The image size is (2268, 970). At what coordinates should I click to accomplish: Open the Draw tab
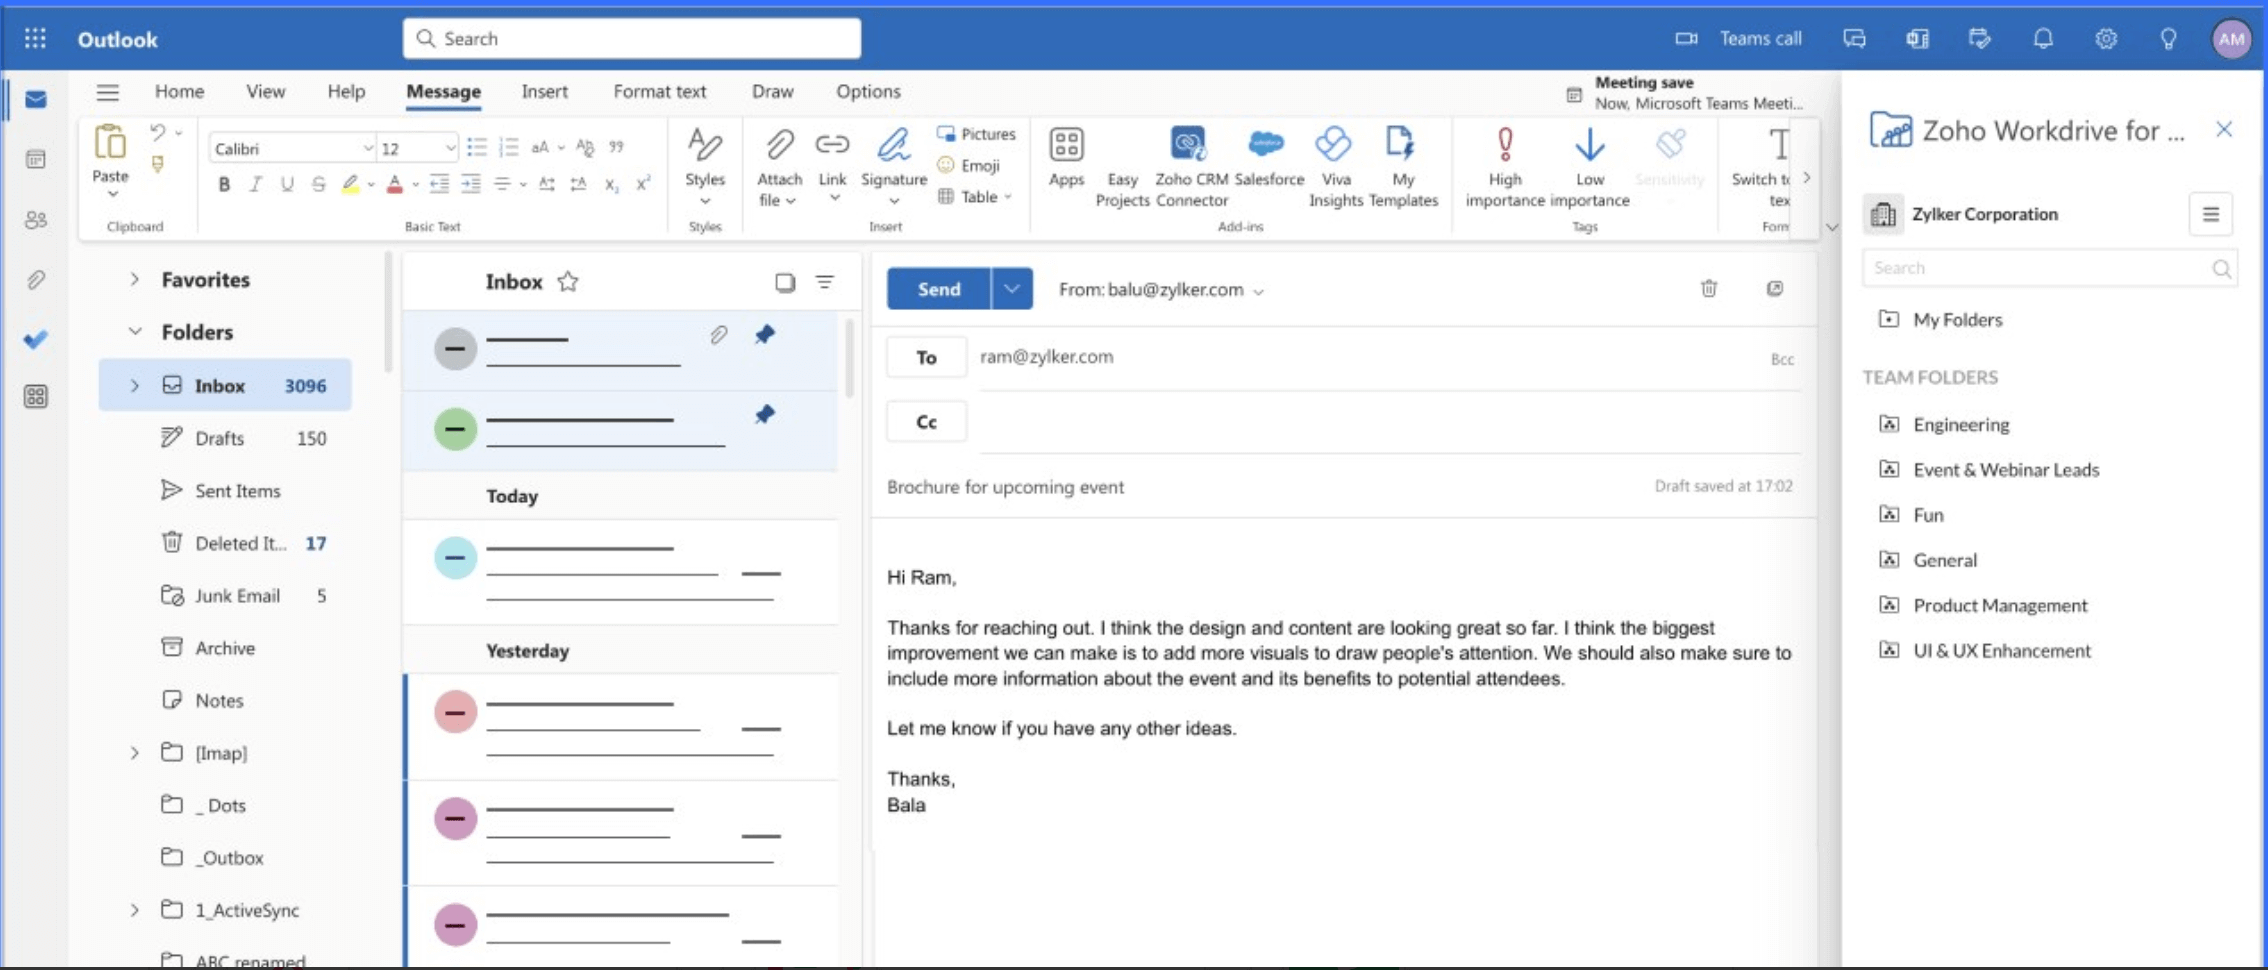772,91
